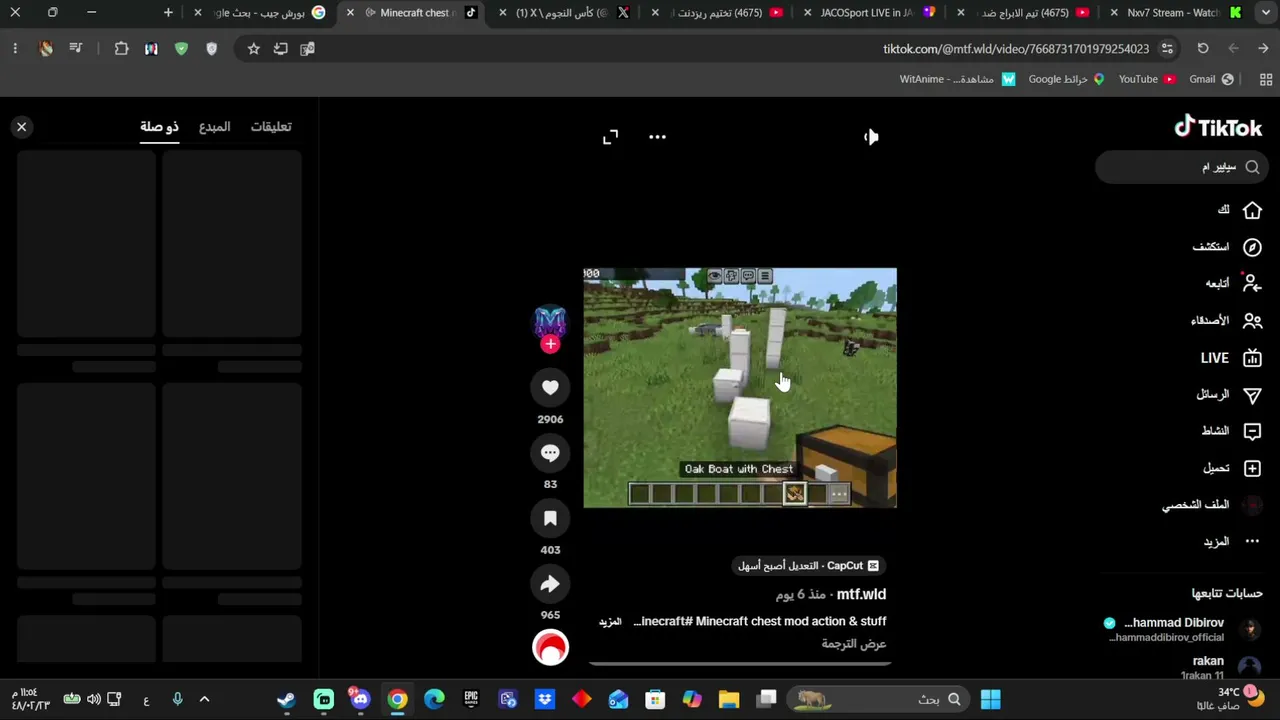Image resolution: width=1280 pixels, height=720 pixels.
Task: Open the media controls toolbar icon
Action: click(x=75, y=49)
